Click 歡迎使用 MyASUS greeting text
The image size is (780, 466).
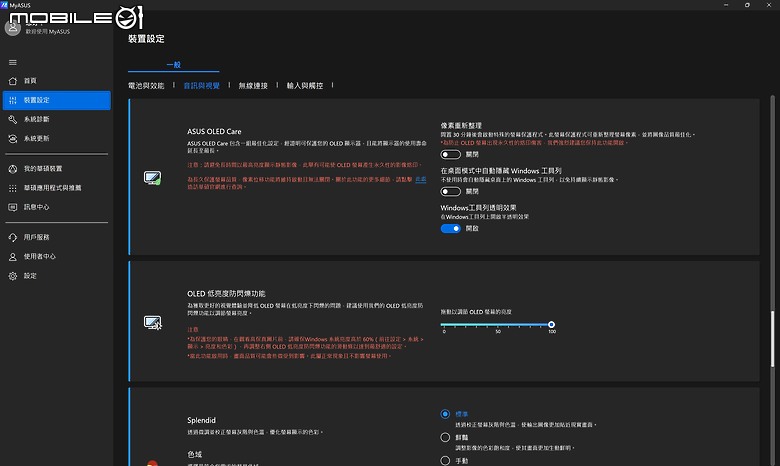48,31
